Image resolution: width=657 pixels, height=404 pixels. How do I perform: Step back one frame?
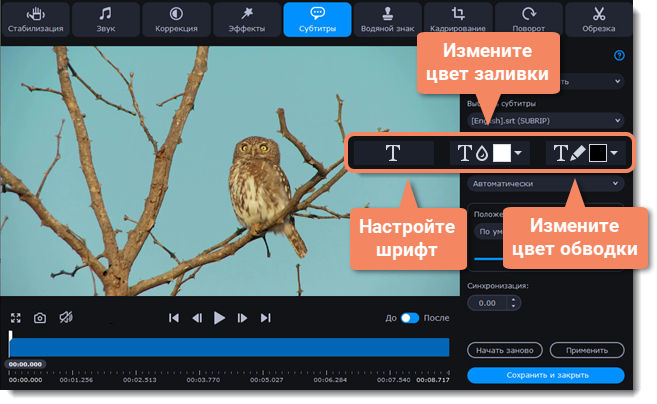tap(196, 318)
